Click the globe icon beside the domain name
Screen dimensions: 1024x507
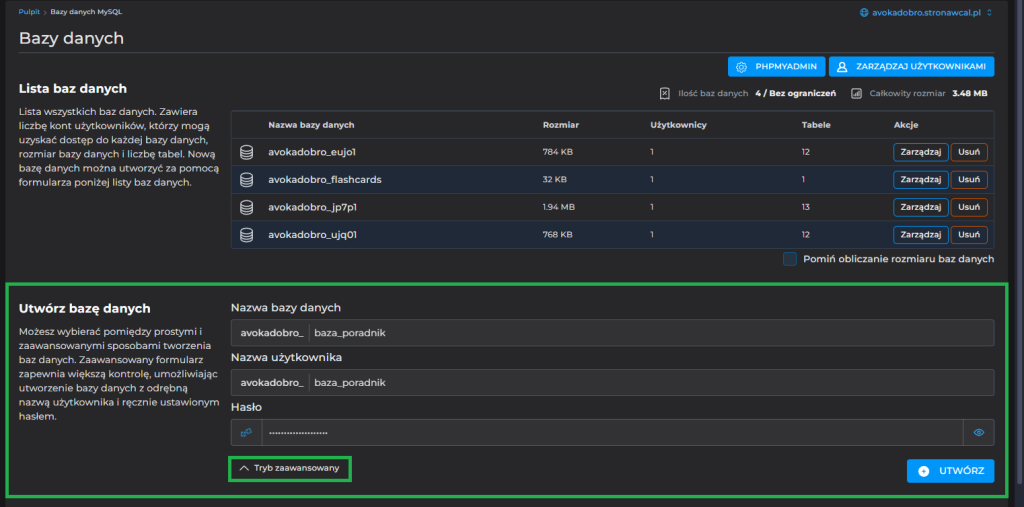[x=865, y=12]
